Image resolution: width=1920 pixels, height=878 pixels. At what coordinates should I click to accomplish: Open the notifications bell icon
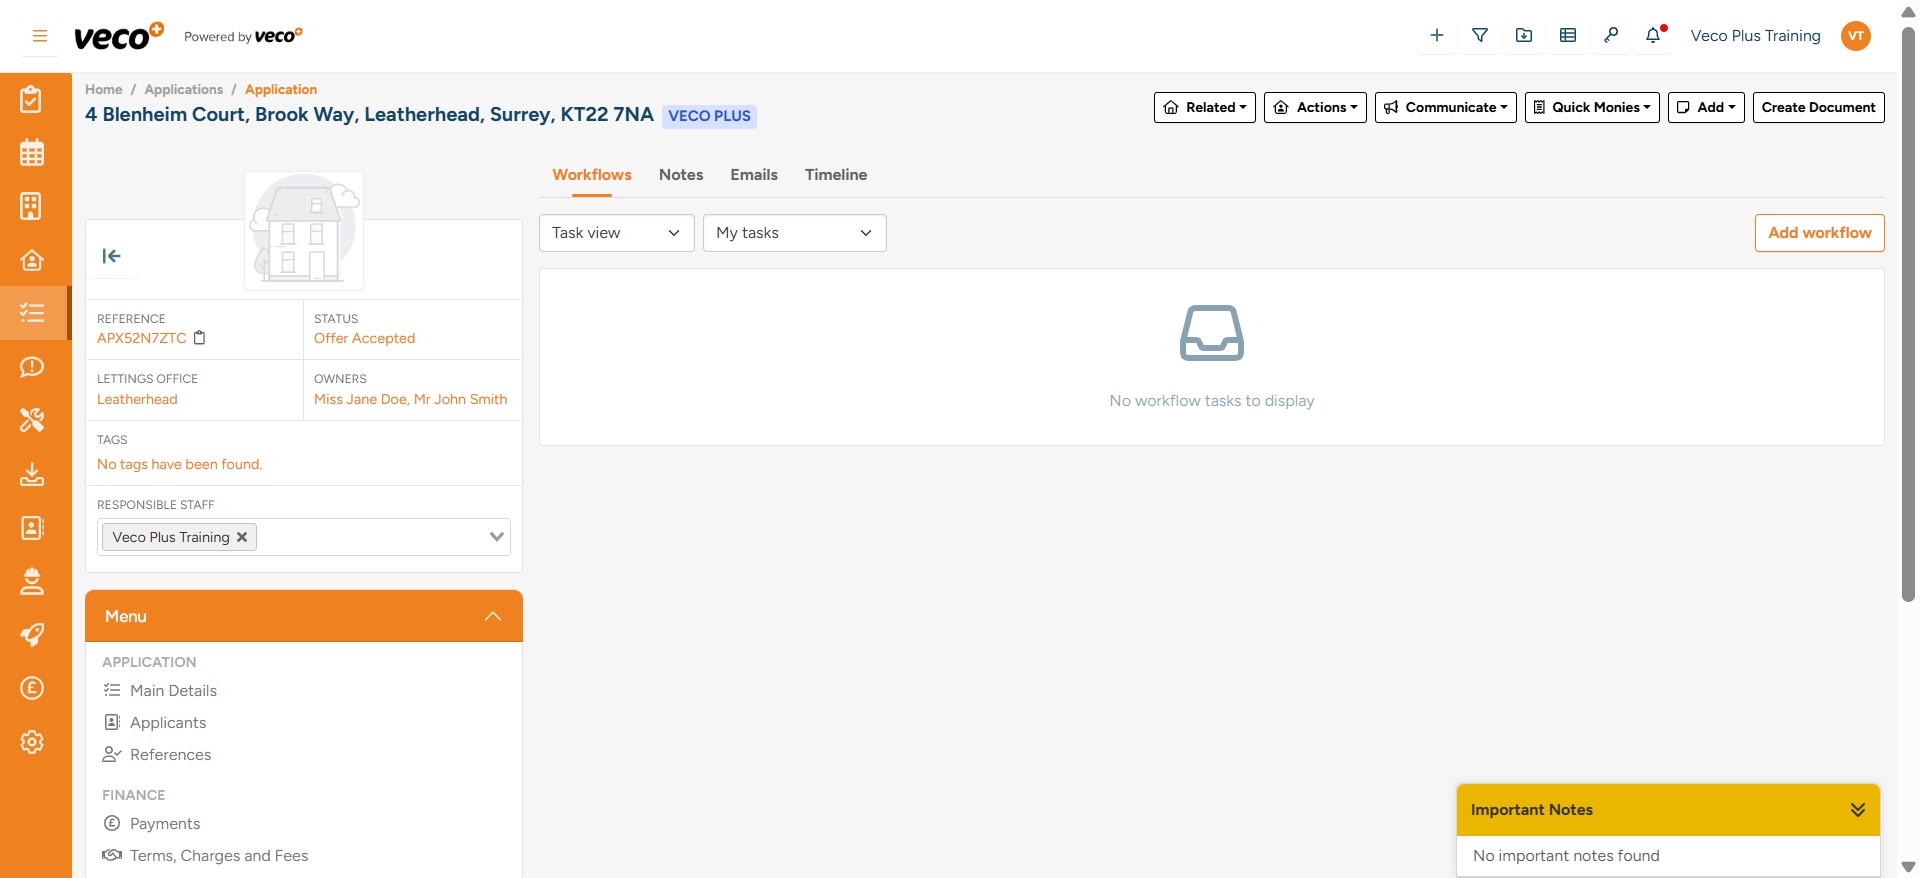1654,36
